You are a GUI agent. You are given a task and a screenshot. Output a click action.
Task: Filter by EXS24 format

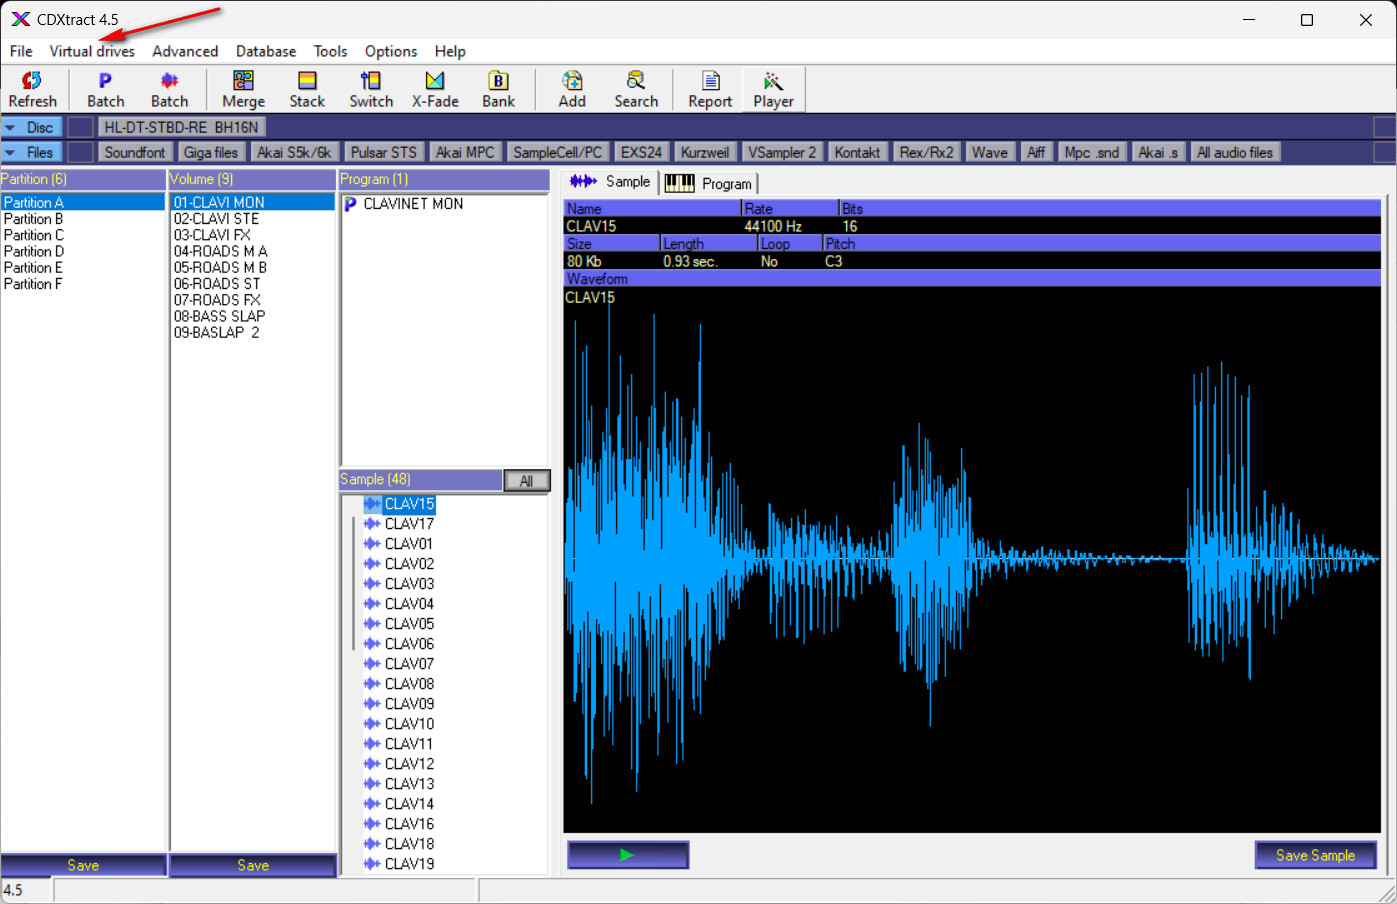641,152
